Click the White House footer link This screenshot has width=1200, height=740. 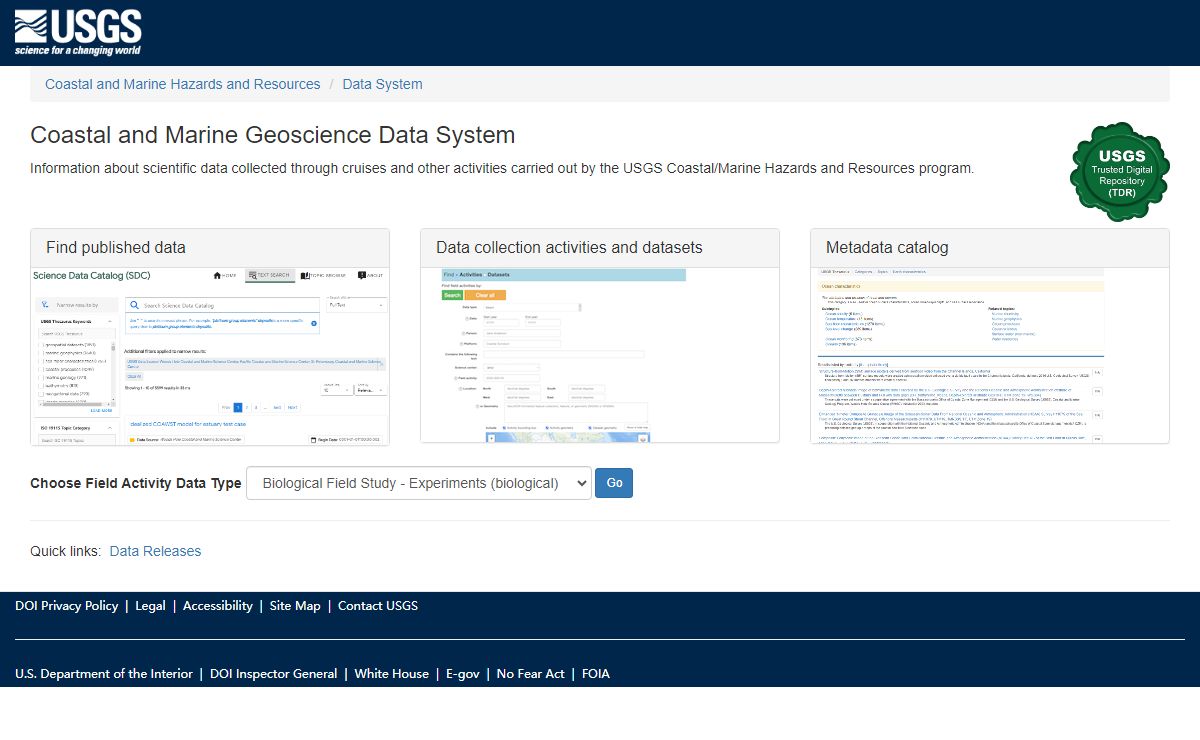[391, 673]
